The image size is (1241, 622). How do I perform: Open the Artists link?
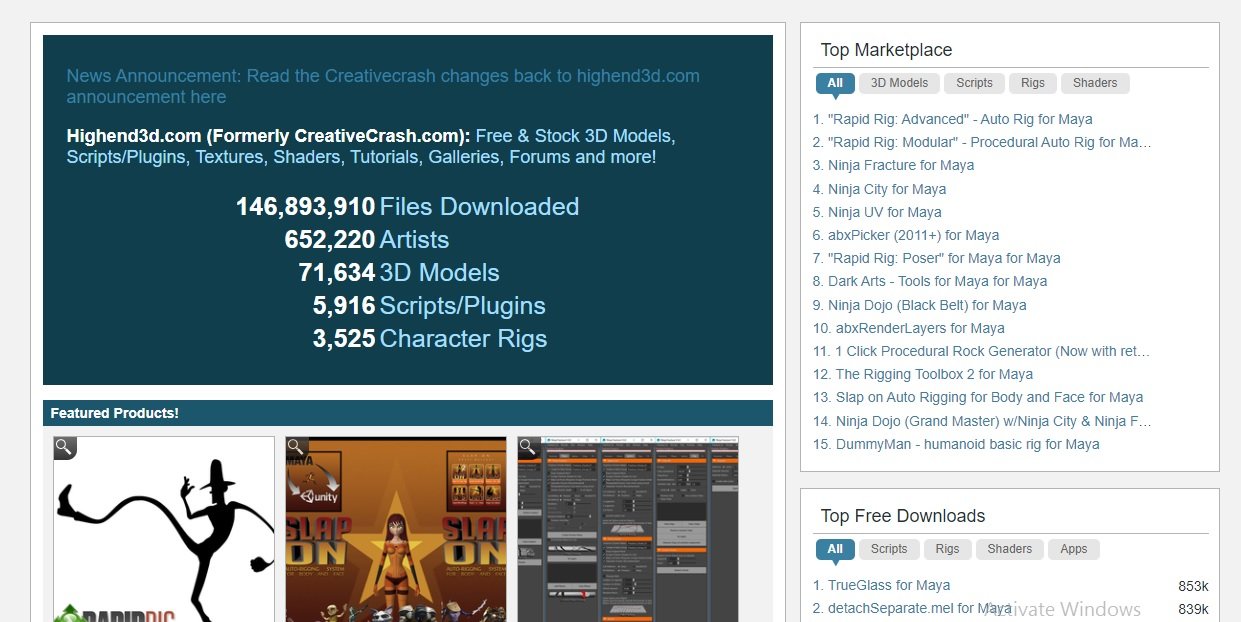(414, 240)
